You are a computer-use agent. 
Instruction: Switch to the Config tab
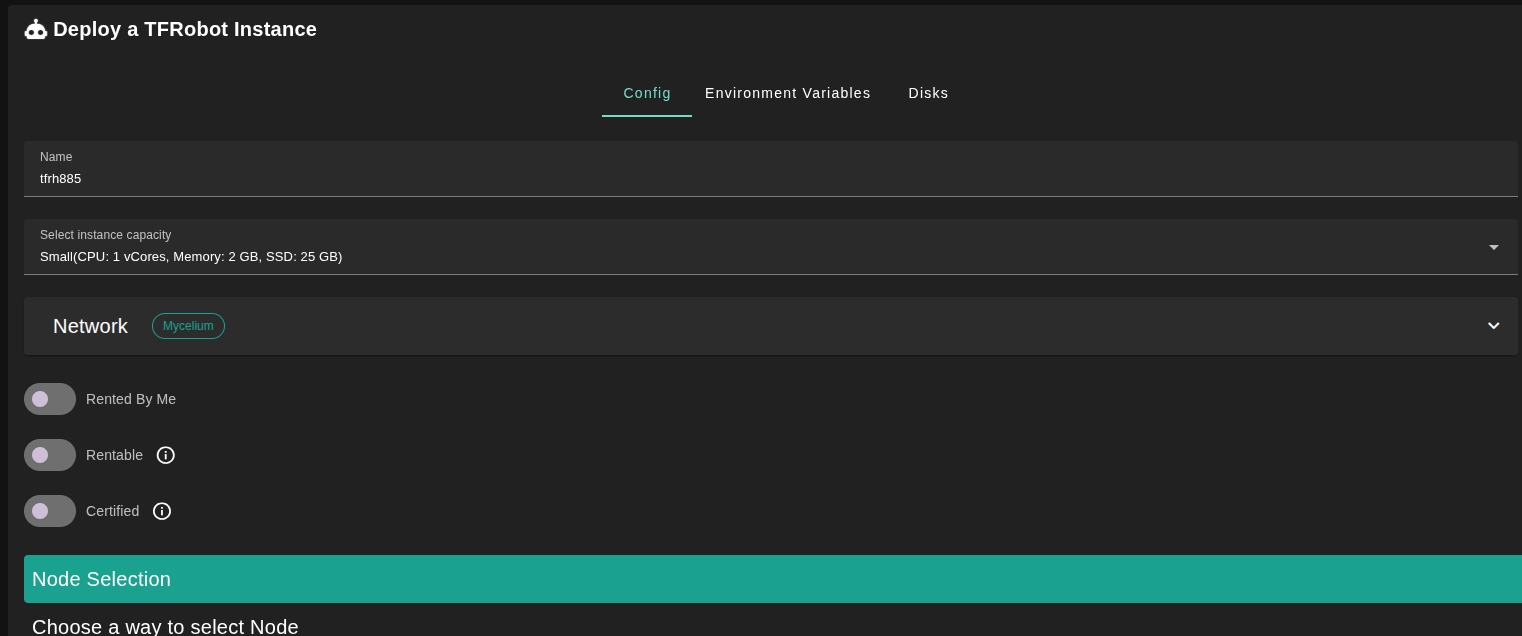[x=647, y=93]
